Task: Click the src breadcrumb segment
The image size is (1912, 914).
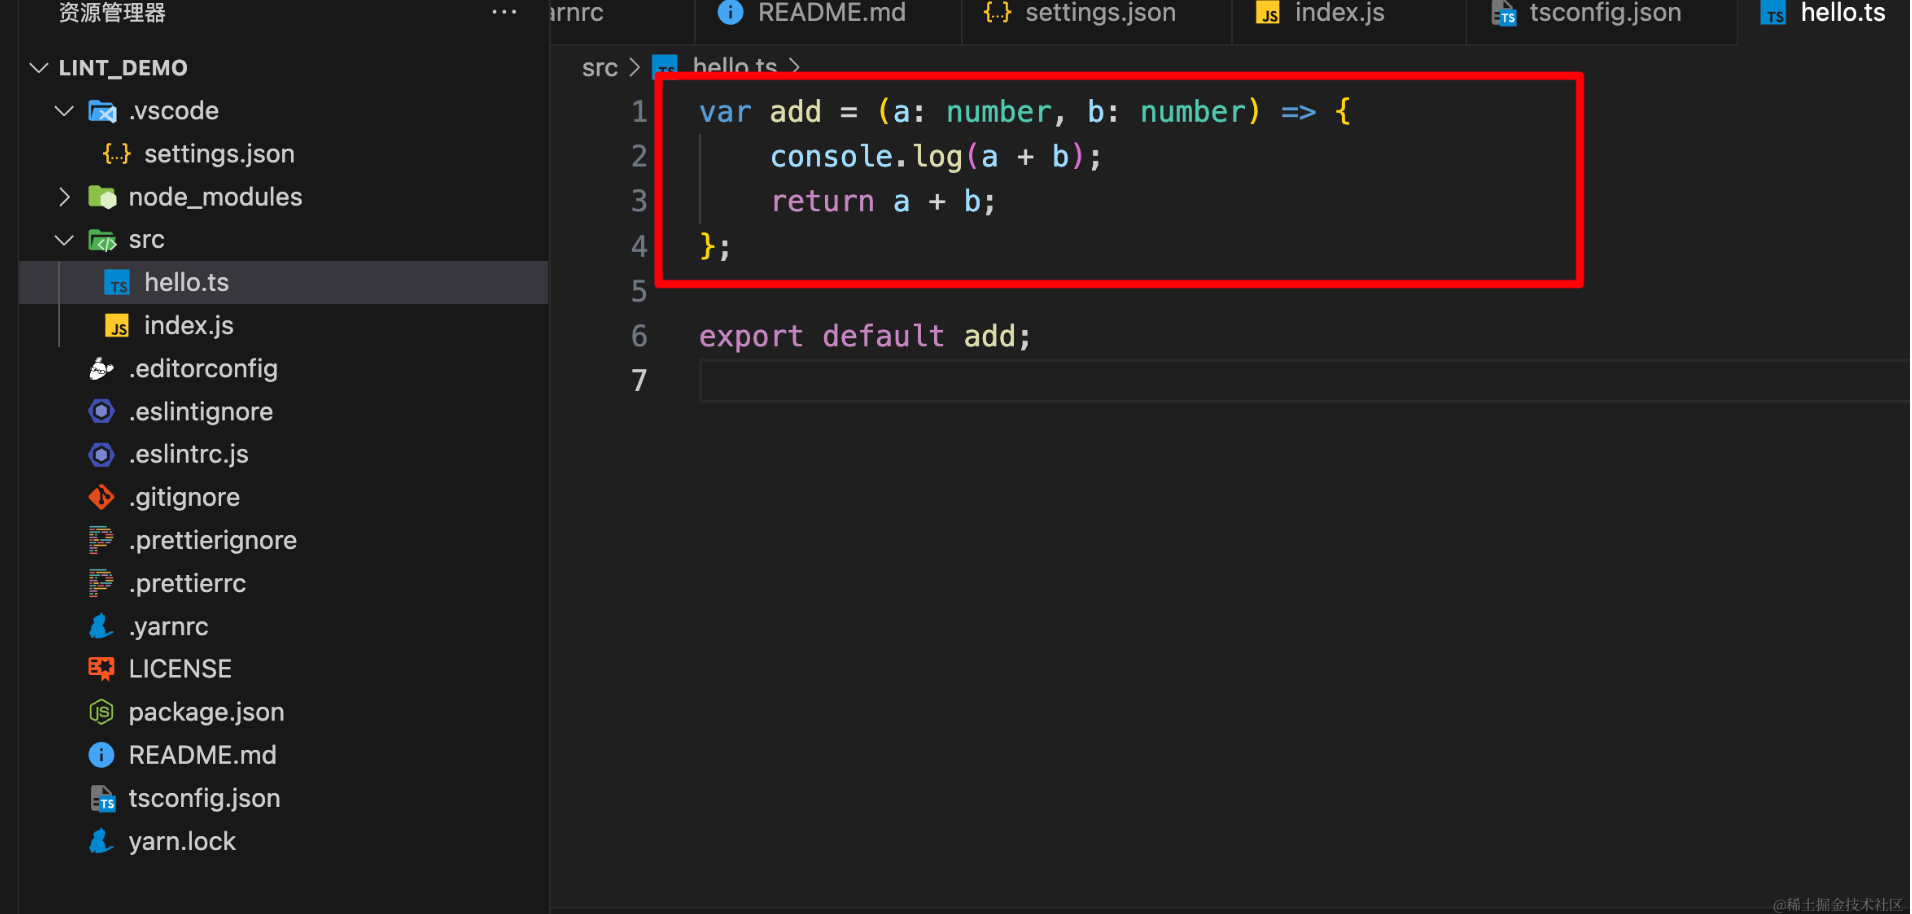Action: [x=600, y=67]
